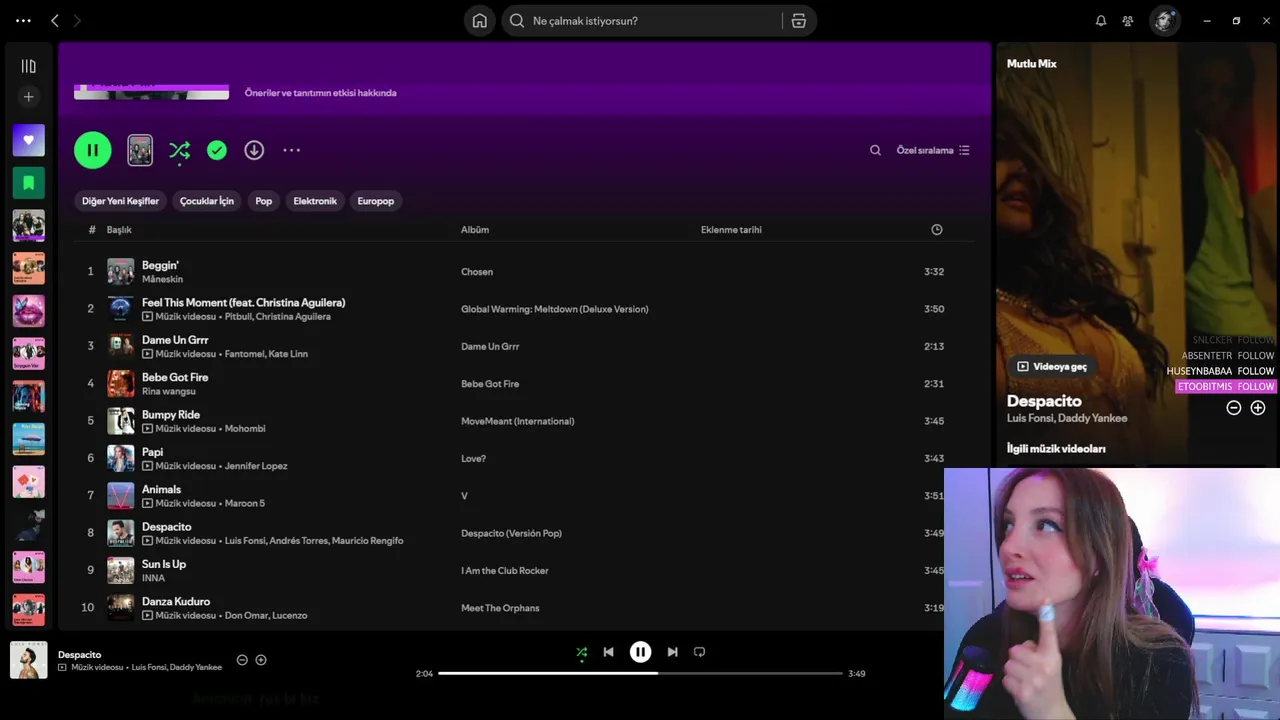This screenshot has width=1280, height=720.
Task: Open INNA artist link
Action: coord(153,578)
